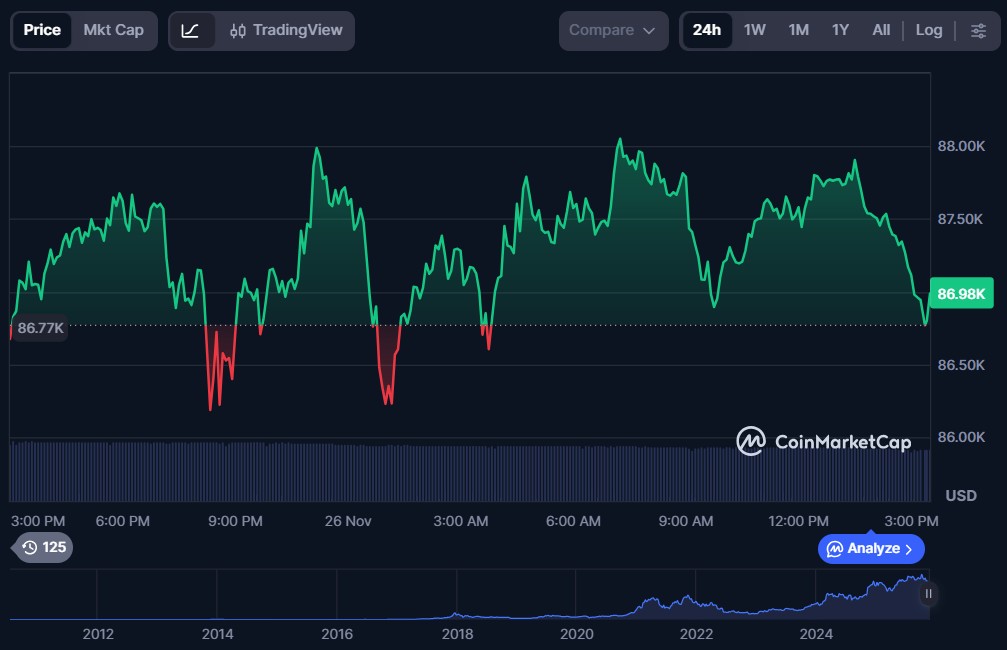Select the 1W time range tab
Screen dimensions: 1007x650
pyautogui.click(x=754, y=30)
